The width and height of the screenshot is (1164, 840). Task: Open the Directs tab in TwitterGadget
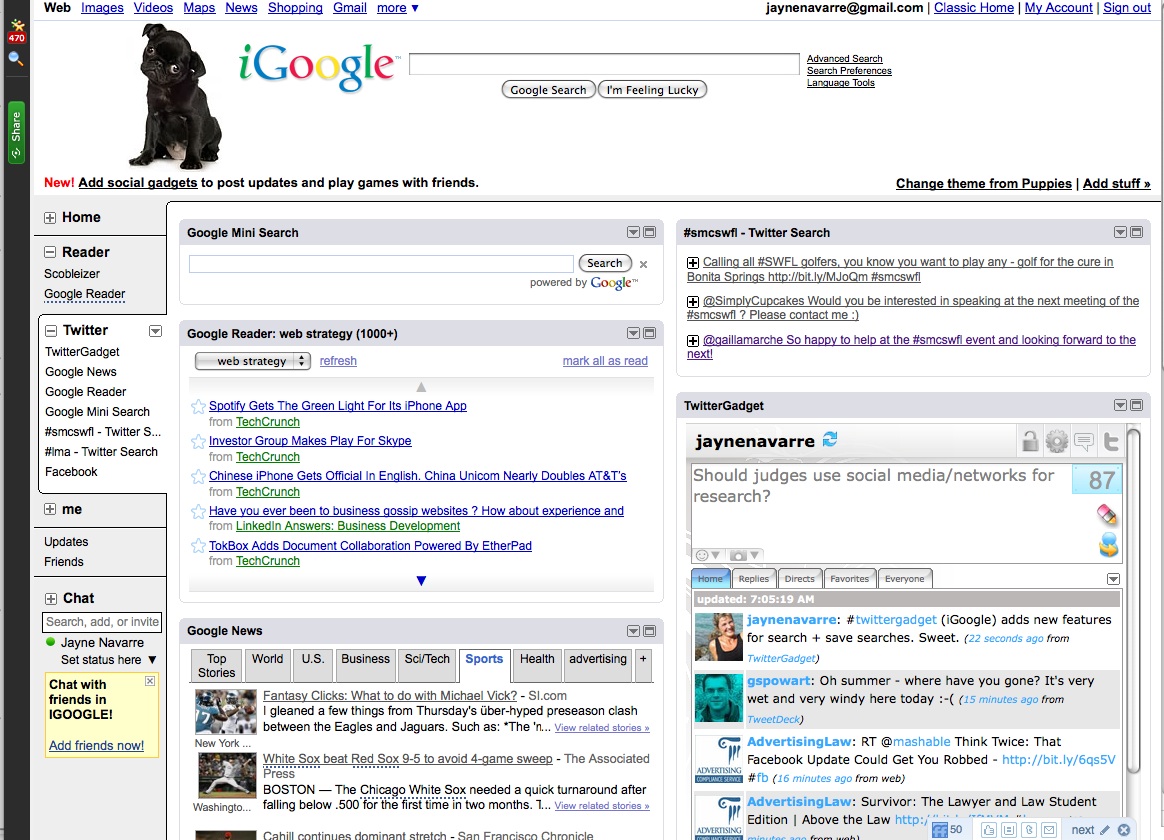pos(800,579)
